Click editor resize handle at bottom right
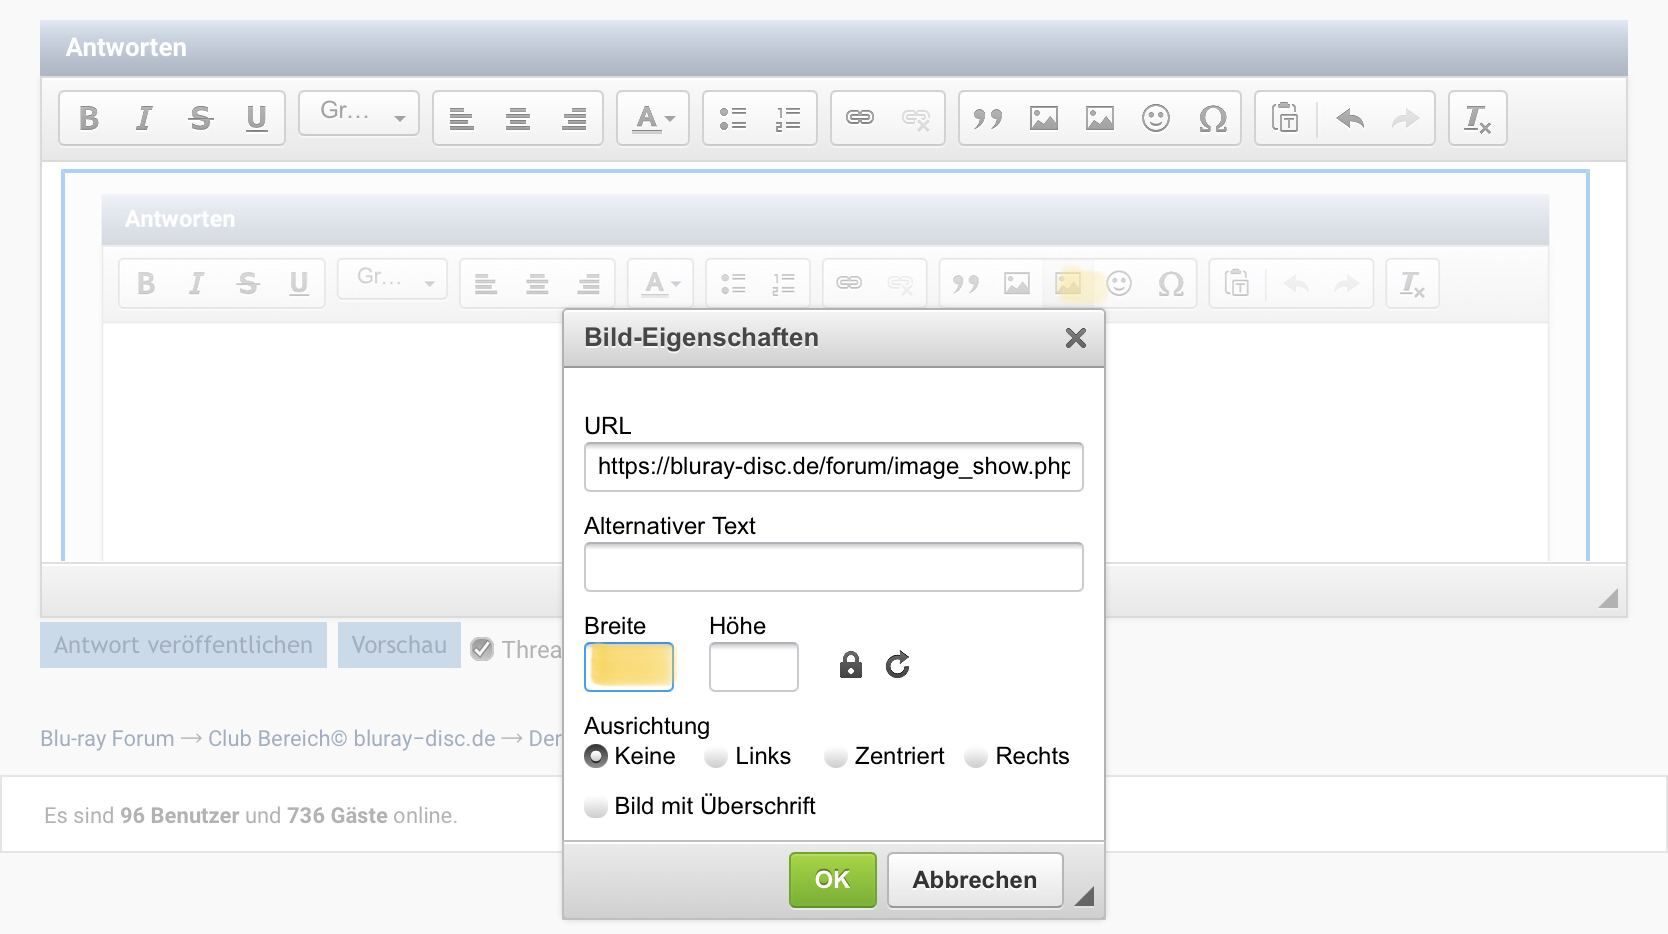1668x934 pixels. point(1608,598)
